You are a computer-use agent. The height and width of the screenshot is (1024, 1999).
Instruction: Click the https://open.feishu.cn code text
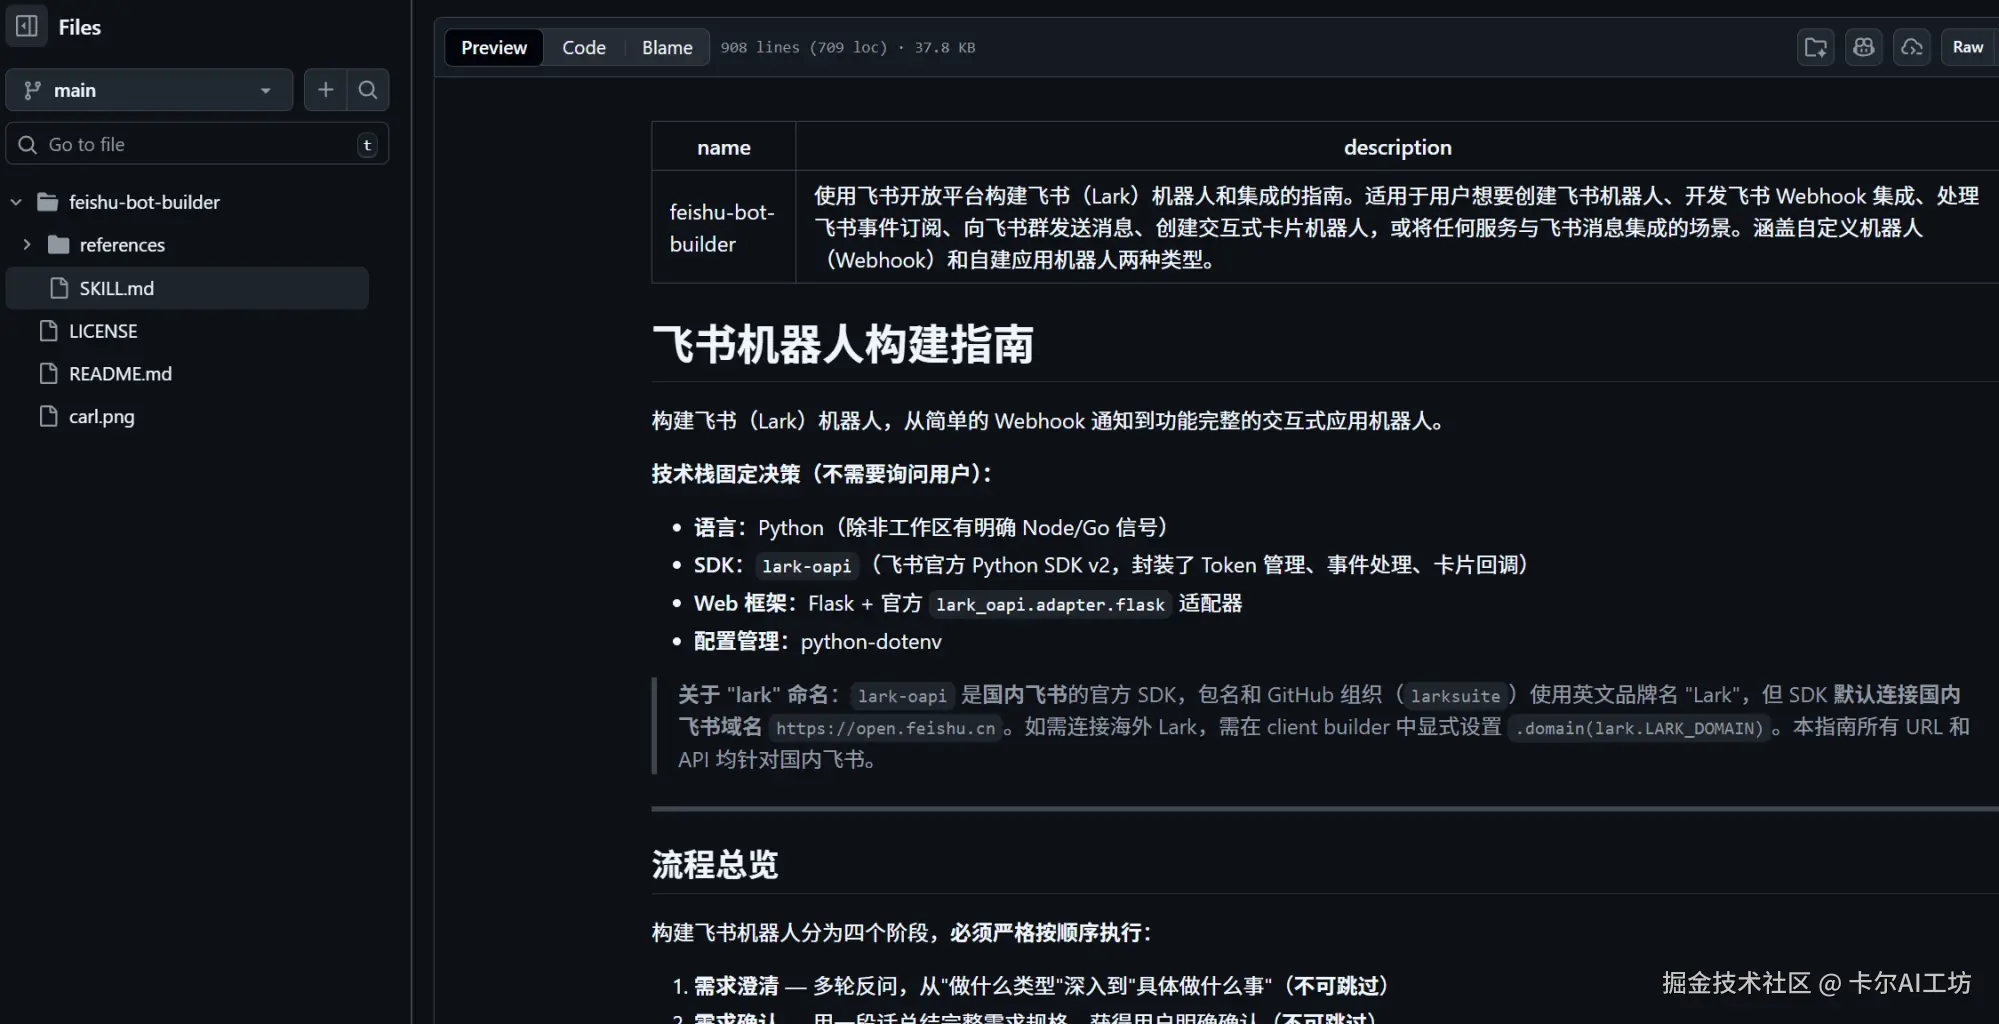point(885,728)
